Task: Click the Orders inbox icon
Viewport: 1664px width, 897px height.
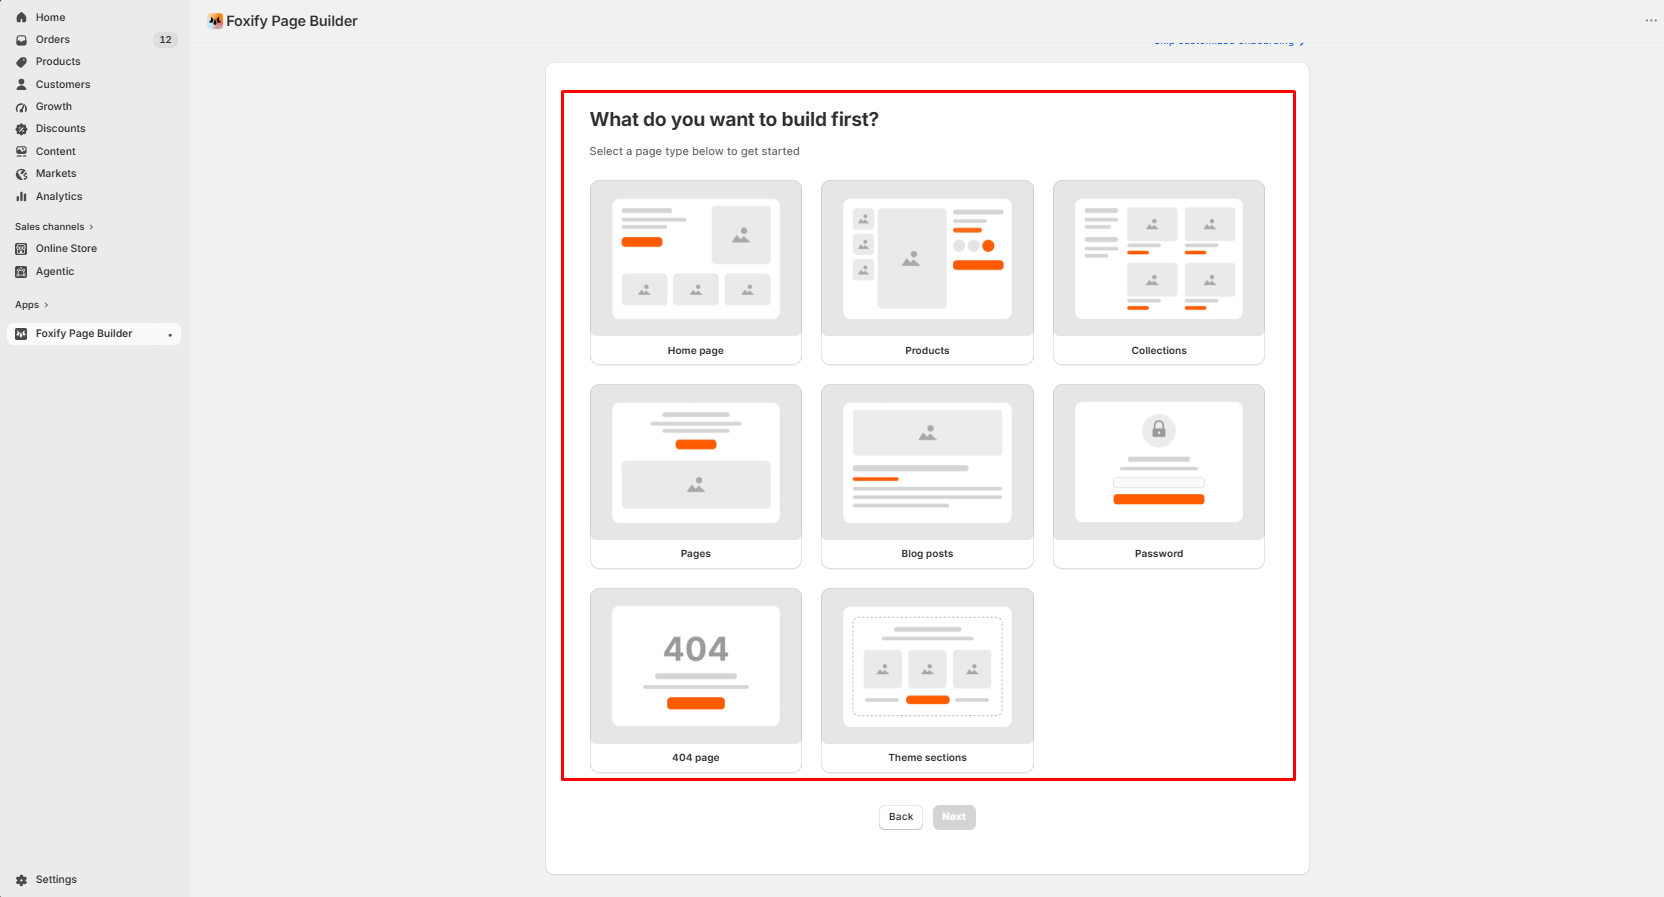Action: [x=21, y=40]
